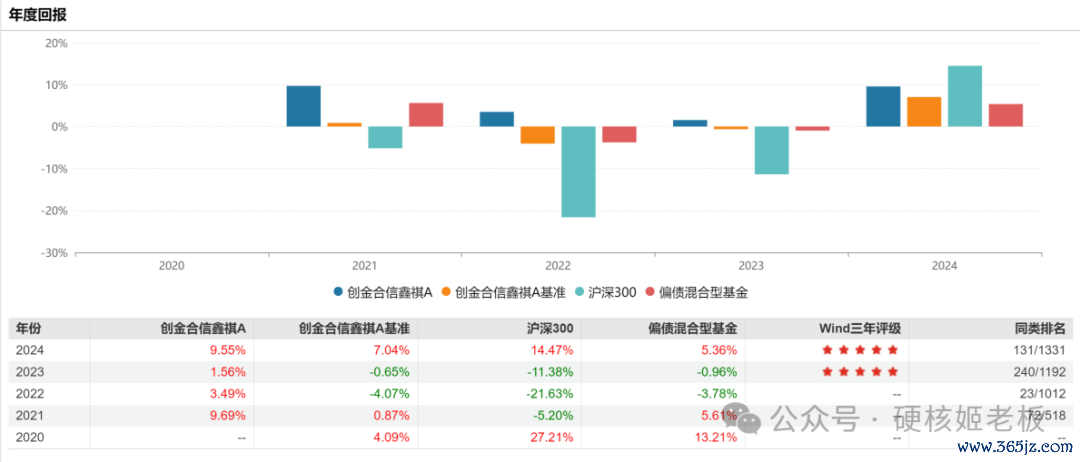Toggle 沪深300 series via legend label
Image resolution: width=1080 pixels, height=462 pixels.
pos(612,293)
